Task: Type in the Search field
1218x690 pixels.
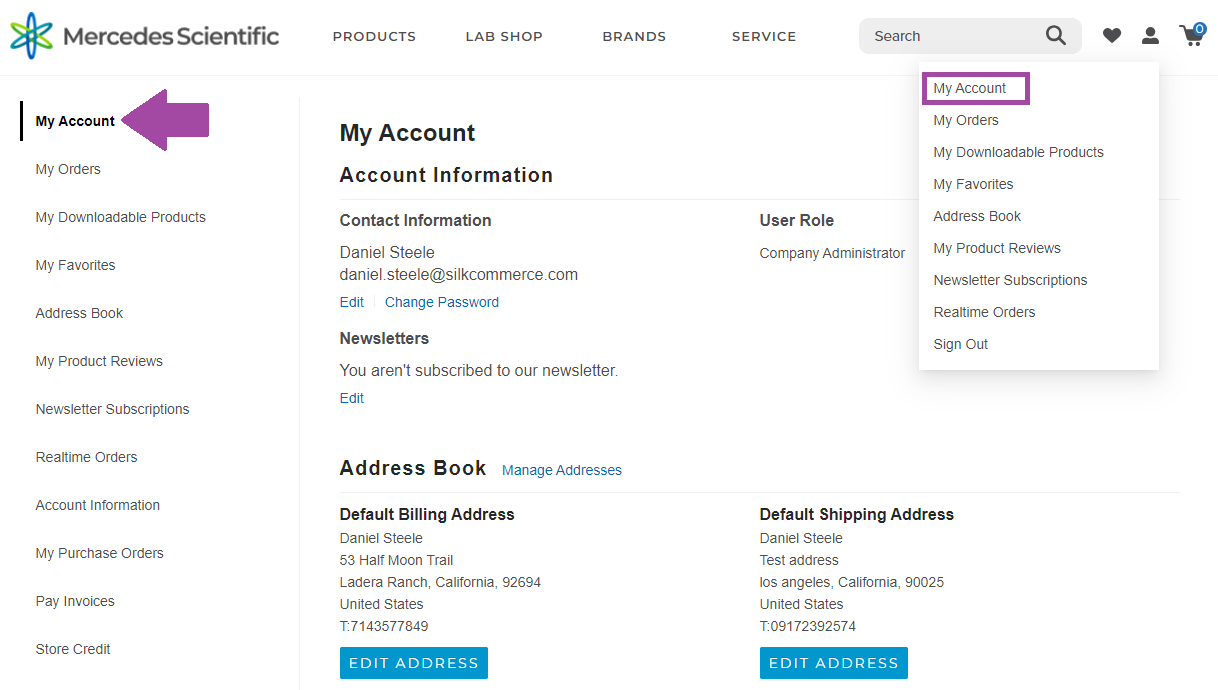Action: 950,36
